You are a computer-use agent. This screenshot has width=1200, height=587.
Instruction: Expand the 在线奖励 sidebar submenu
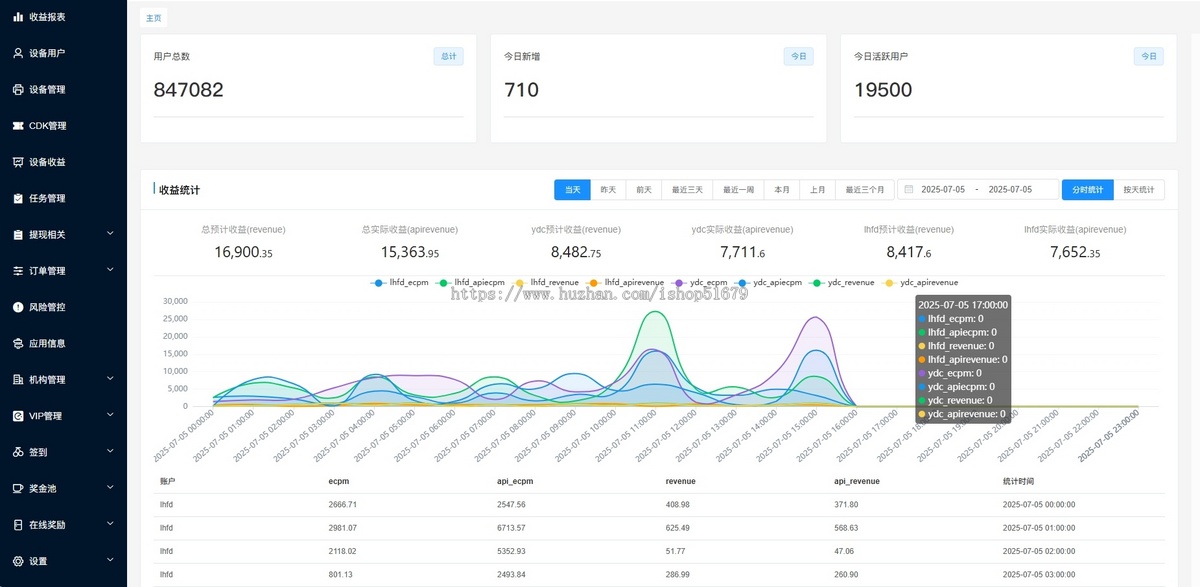[110, 524]
